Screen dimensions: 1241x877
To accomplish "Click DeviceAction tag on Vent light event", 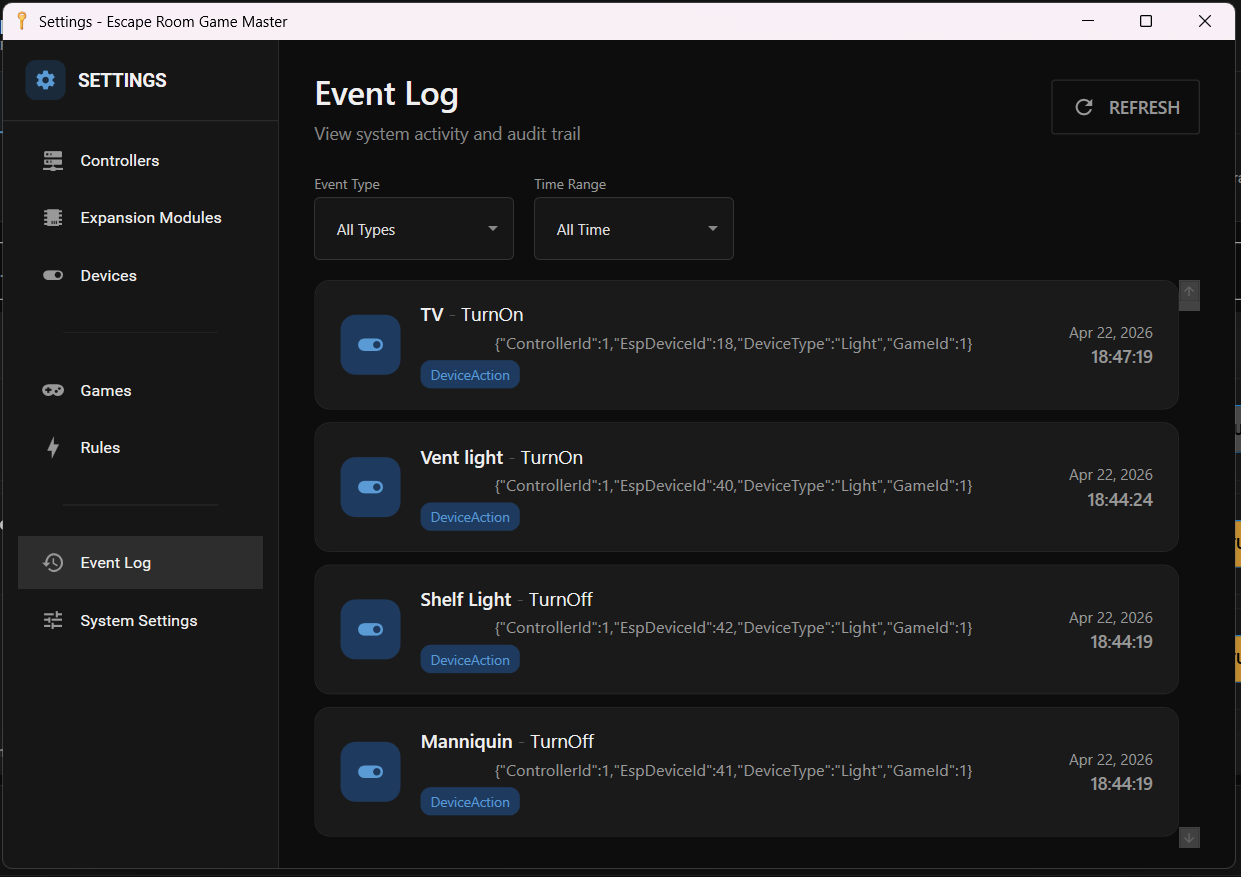I will tap(470, 517).
